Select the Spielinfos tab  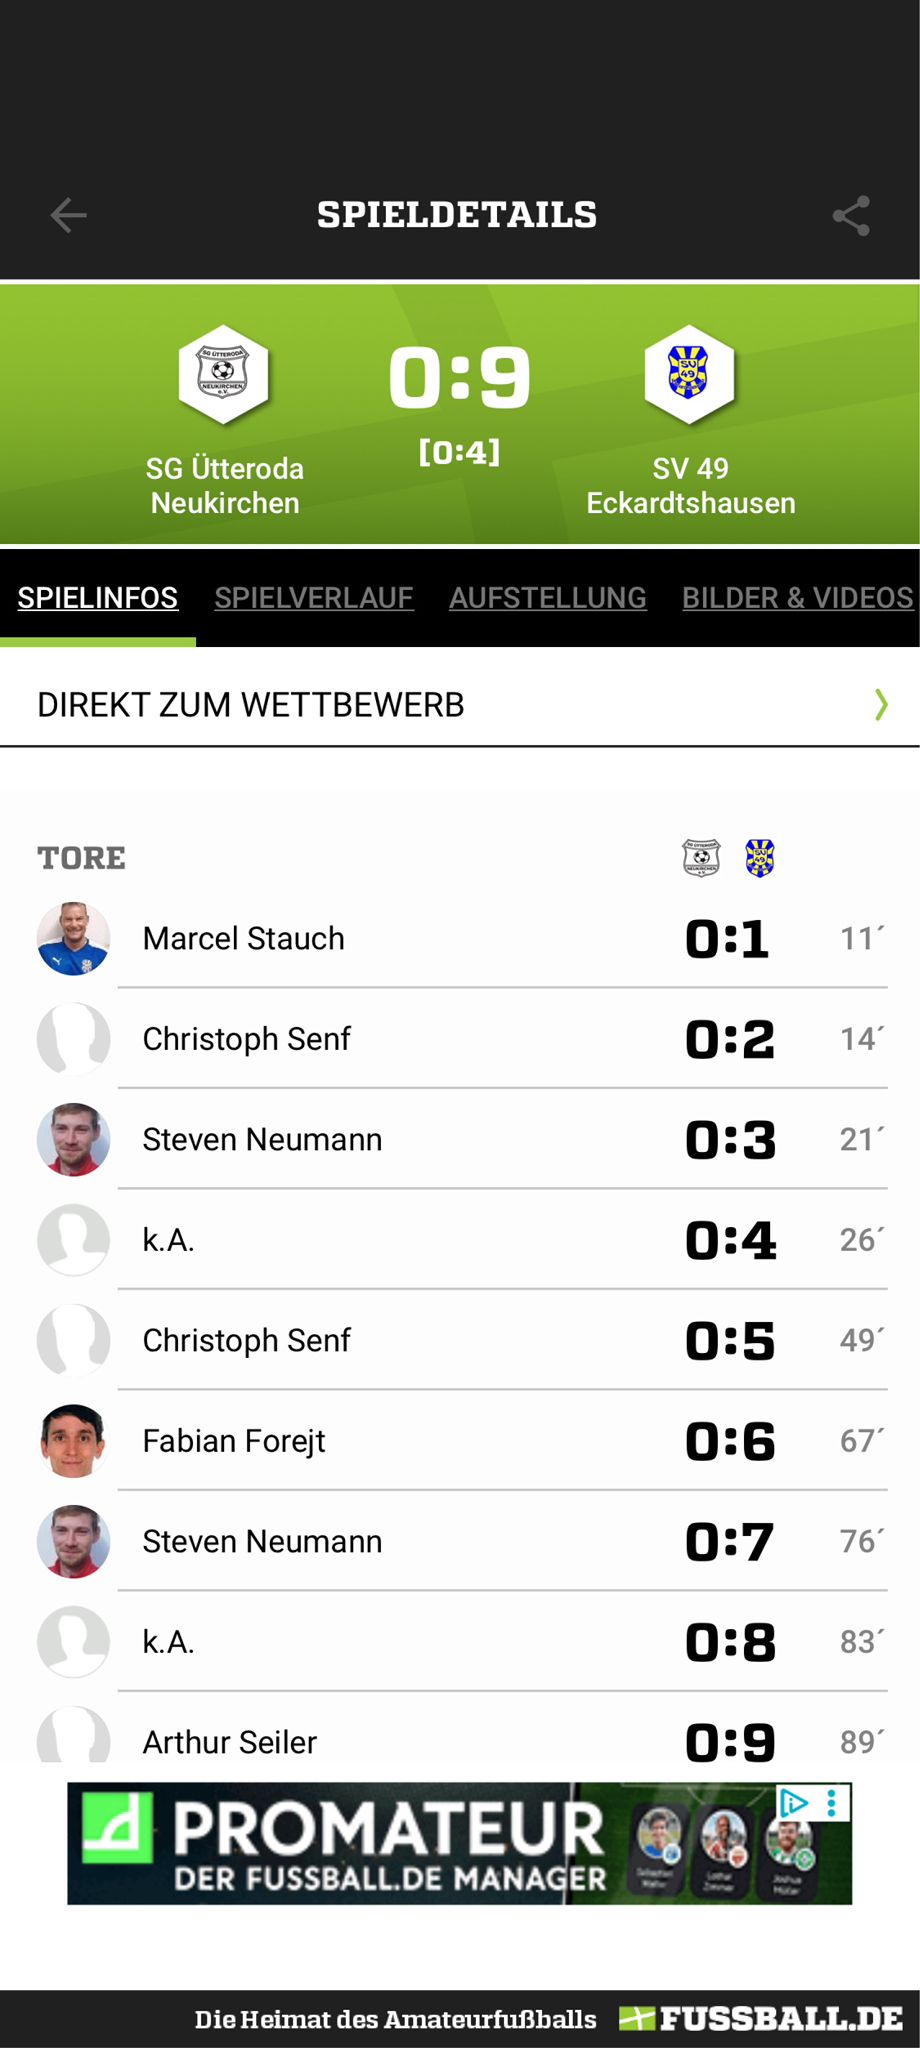coord(98,598)
